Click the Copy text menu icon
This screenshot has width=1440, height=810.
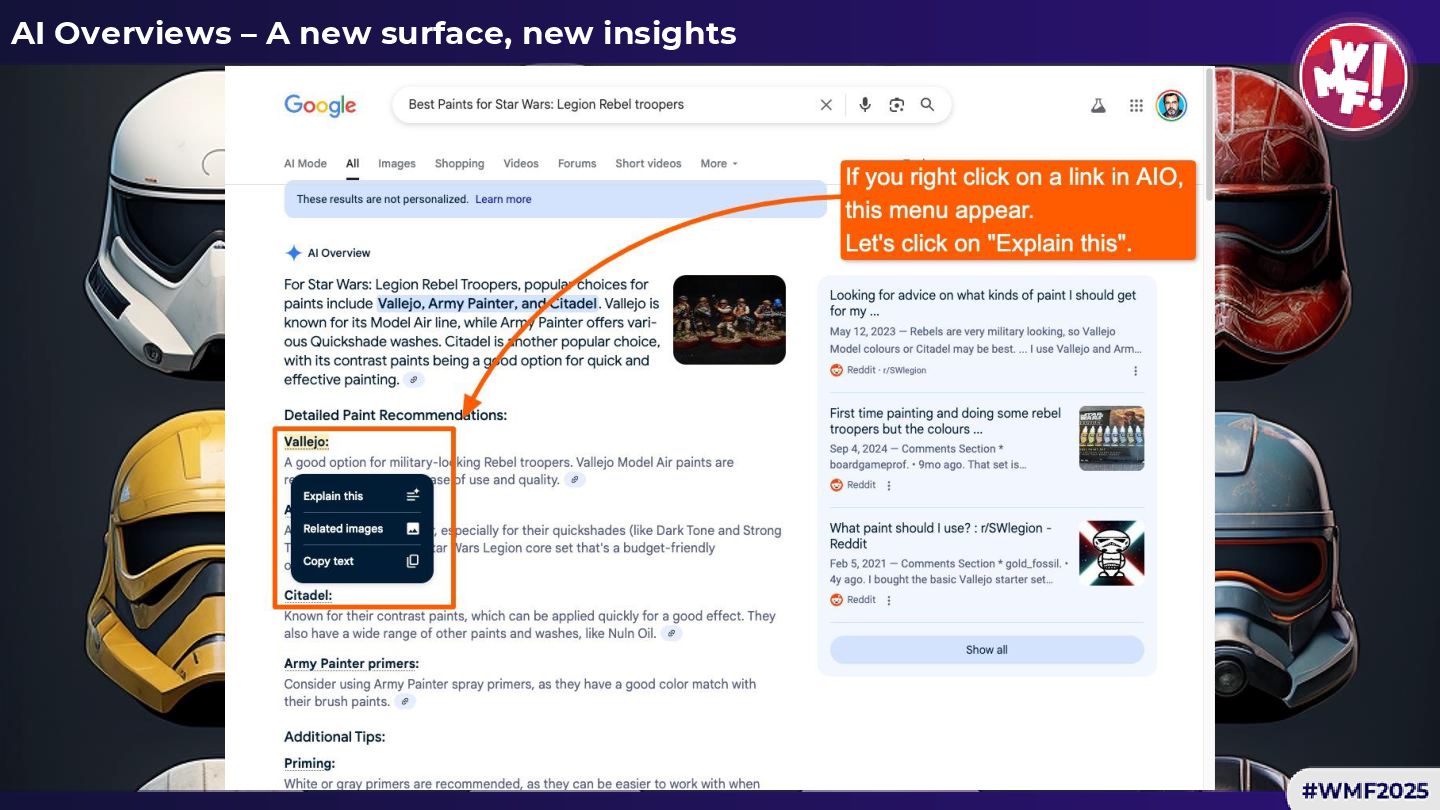413,561
